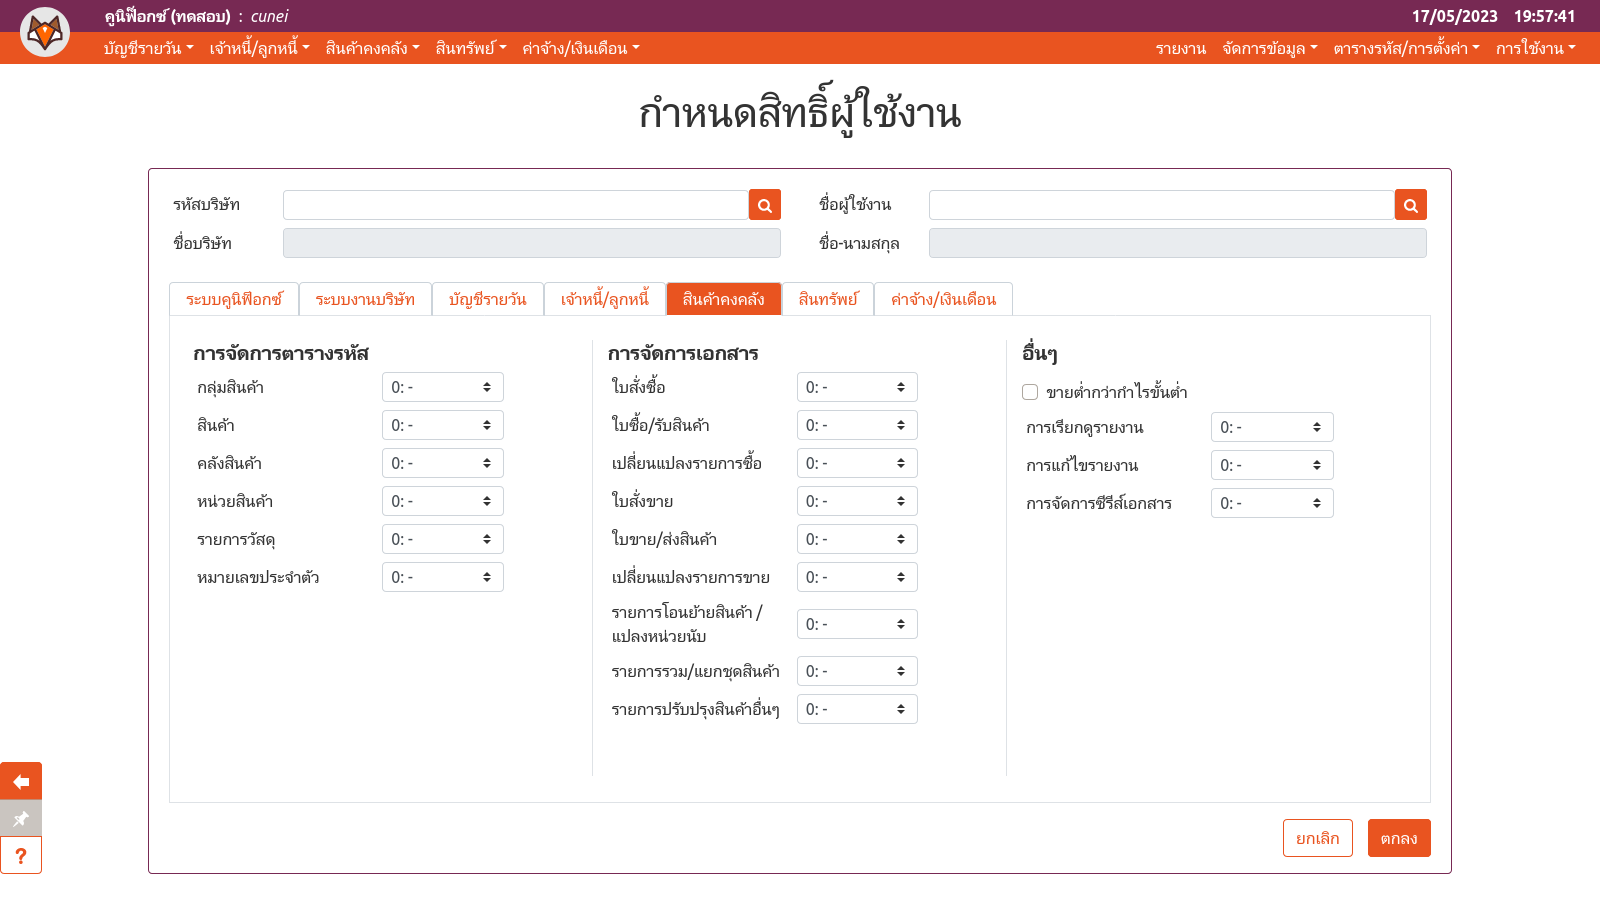Open the question mark help icon

[x=21, y=856]
